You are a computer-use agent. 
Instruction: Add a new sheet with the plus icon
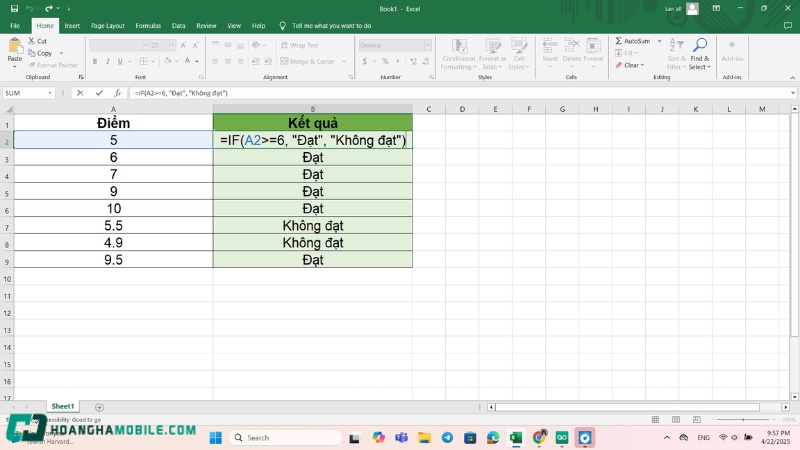99,407
